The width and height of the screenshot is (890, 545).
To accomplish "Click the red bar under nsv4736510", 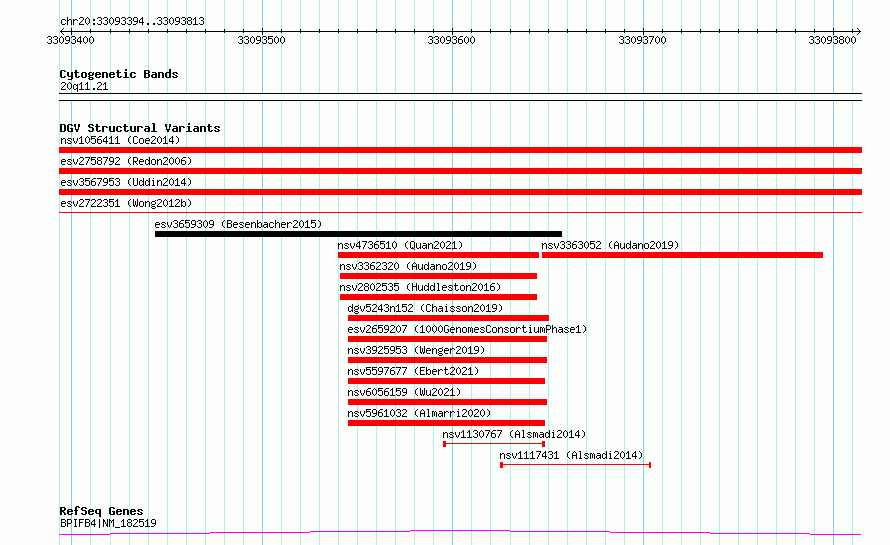I will tap(438, 255).
